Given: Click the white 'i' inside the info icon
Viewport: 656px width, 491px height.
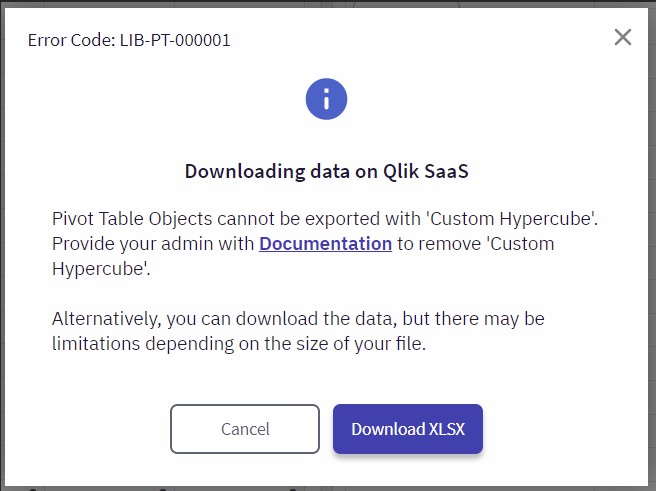Looking at the screenshot, I should pyautogui.click(x=326, y=99).
